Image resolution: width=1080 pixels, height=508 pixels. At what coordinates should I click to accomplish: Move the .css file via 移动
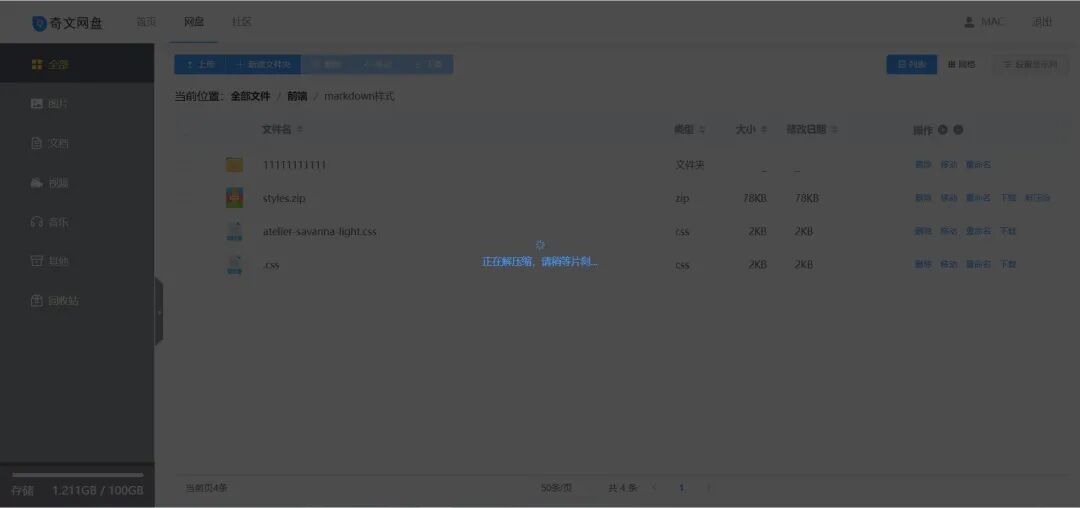(948, 264)
